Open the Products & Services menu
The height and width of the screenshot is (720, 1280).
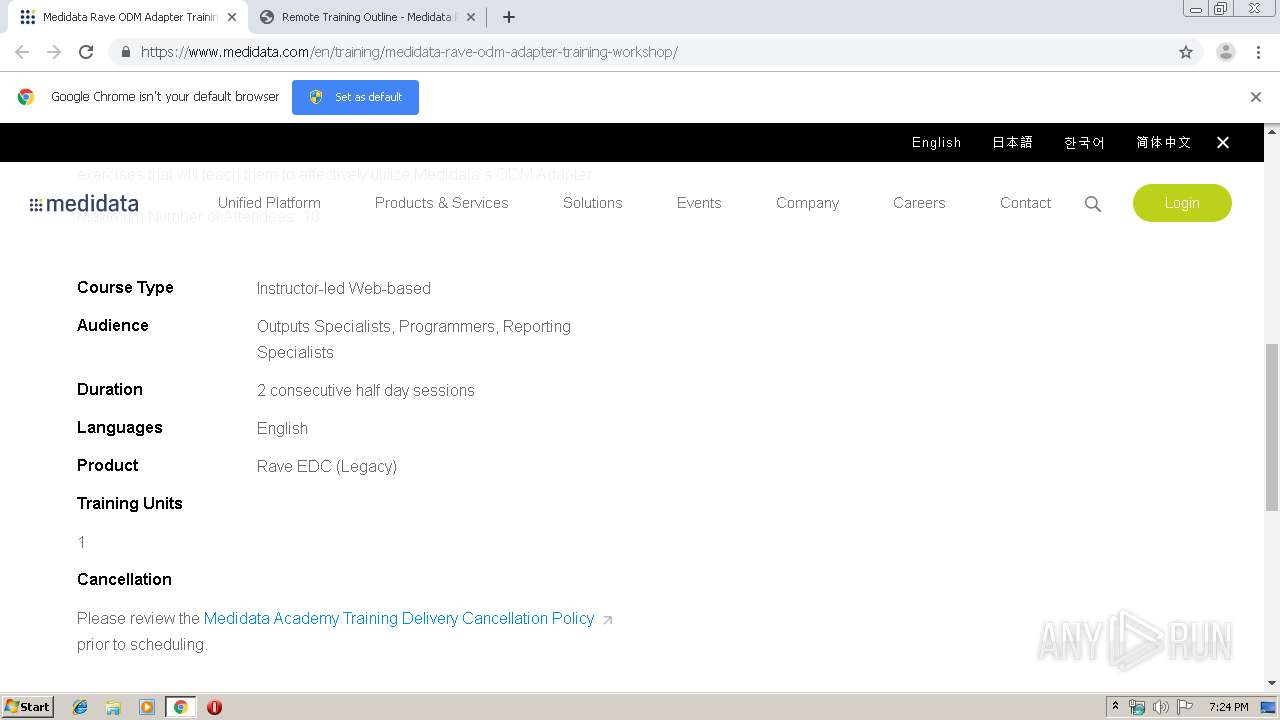pyautogui.click(x=442, y=203)
